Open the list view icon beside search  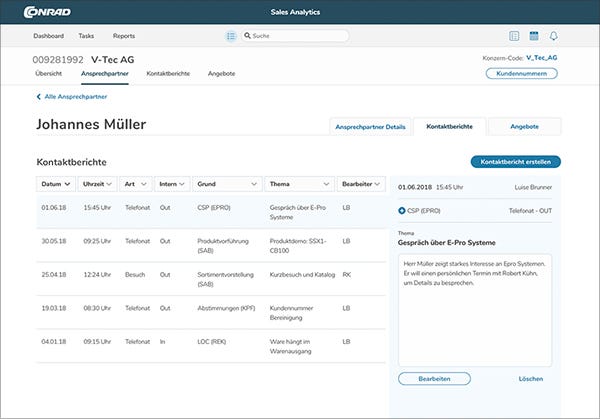pos(231,36)
